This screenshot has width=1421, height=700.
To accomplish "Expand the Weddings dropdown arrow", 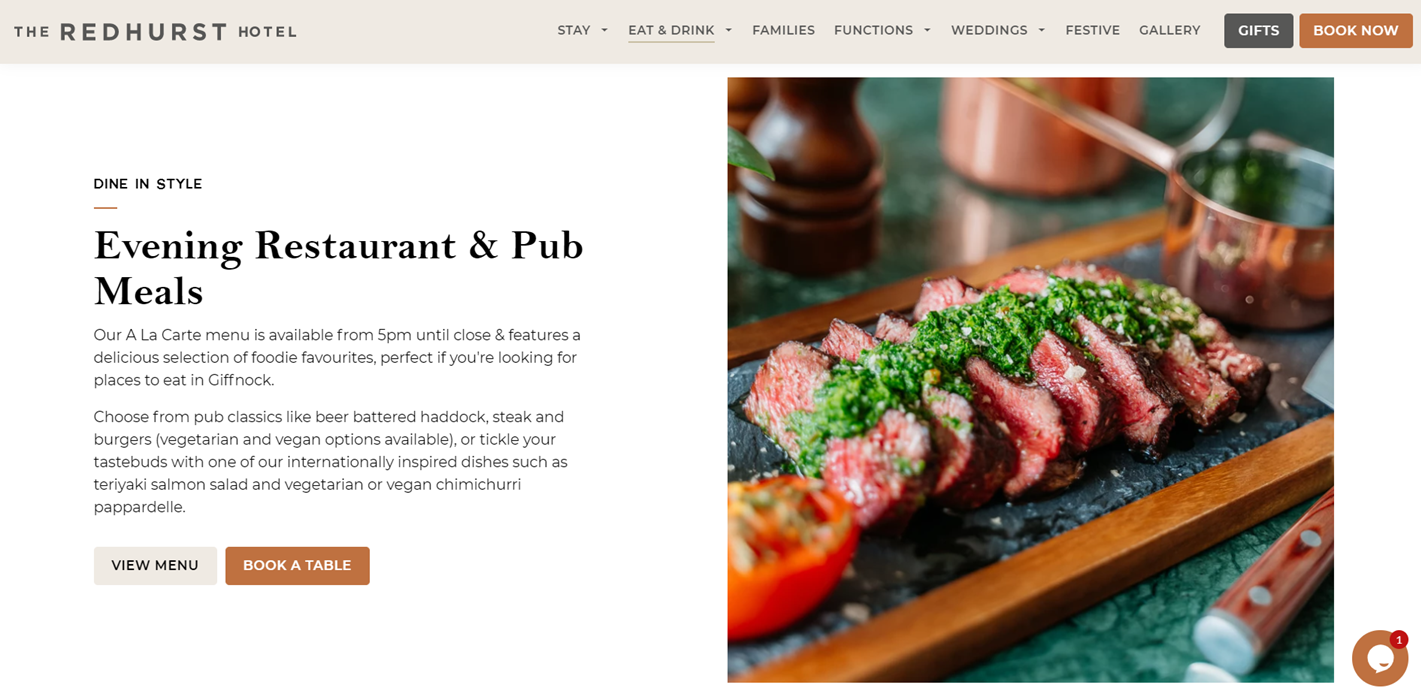I will pyautogui.click(x=1041, y=31).
